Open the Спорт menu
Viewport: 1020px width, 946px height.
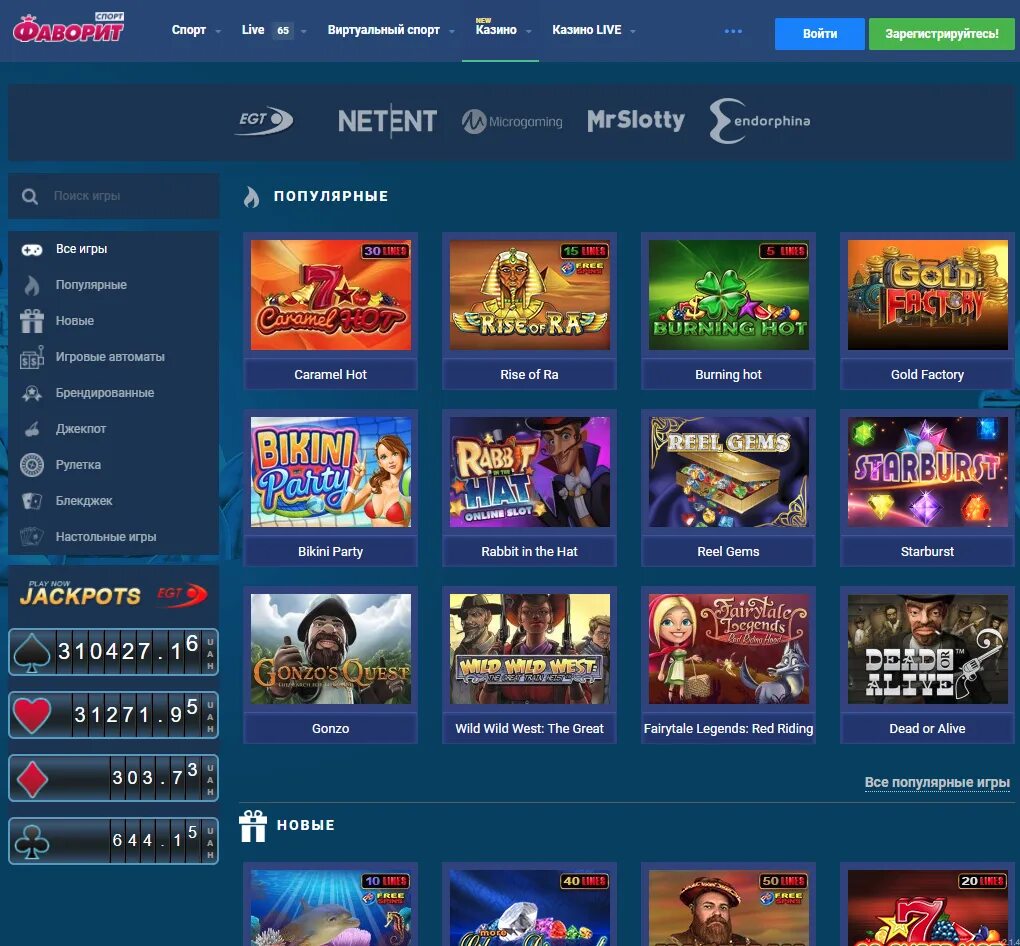(189, 30)
